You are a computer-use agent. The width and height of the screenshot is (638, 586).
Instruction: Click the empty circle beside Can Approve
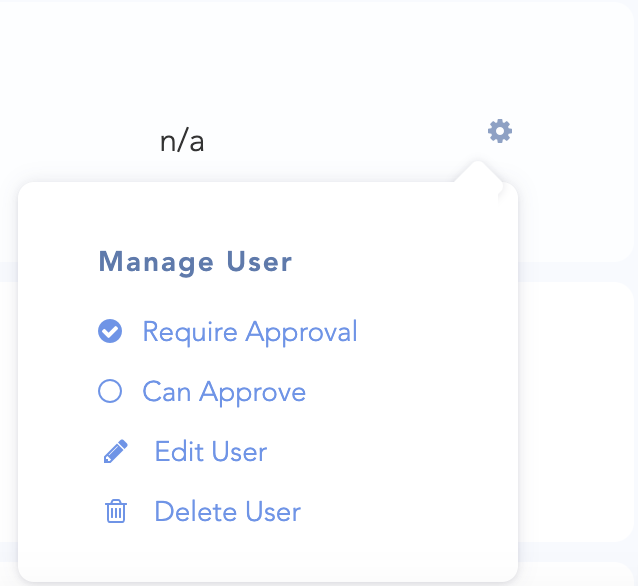(110, 391)
